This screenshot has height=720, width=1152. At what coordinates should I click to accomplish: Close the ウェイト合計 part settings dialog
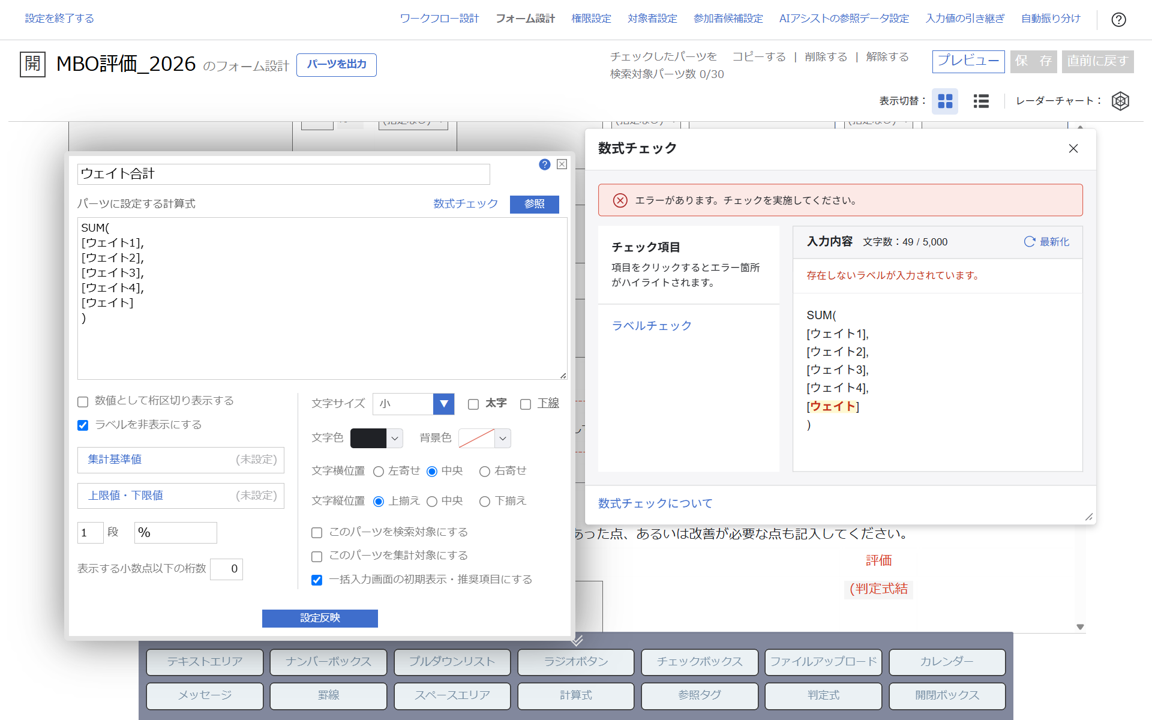point(562,165)
